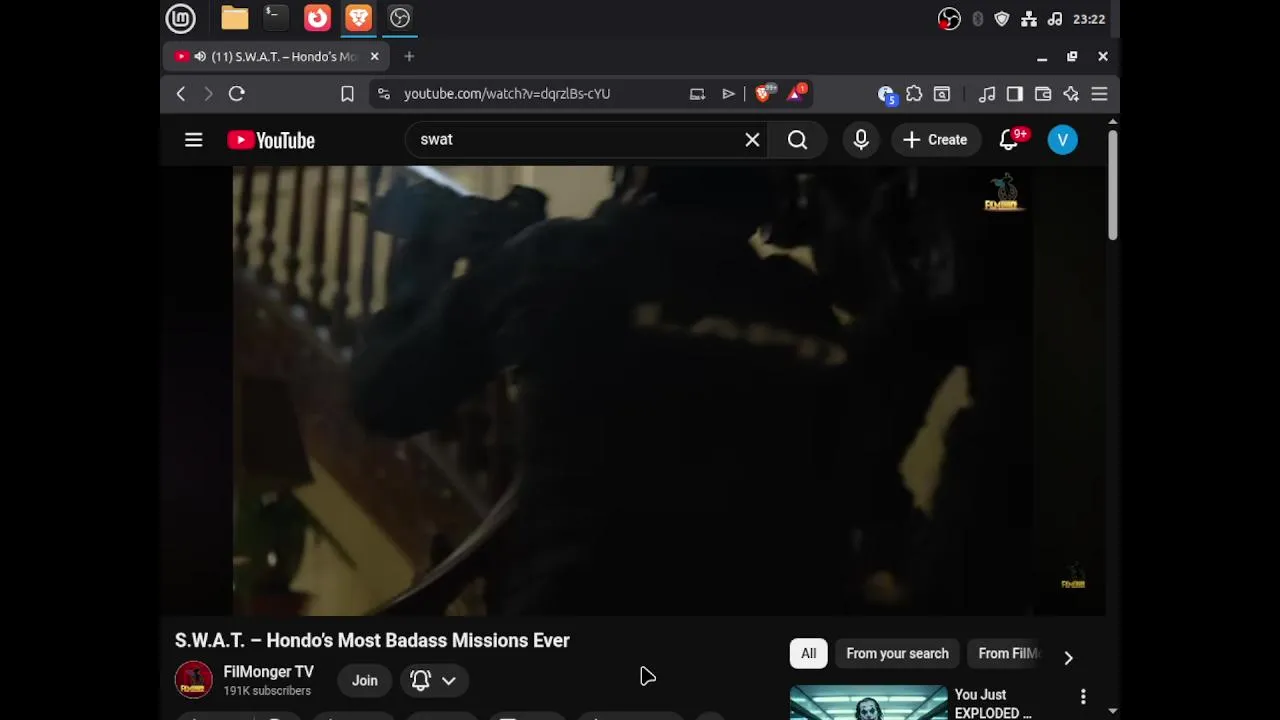Click the youtube.com URL address field
This screenshot has height=720, width=1280.
[507, 94]
